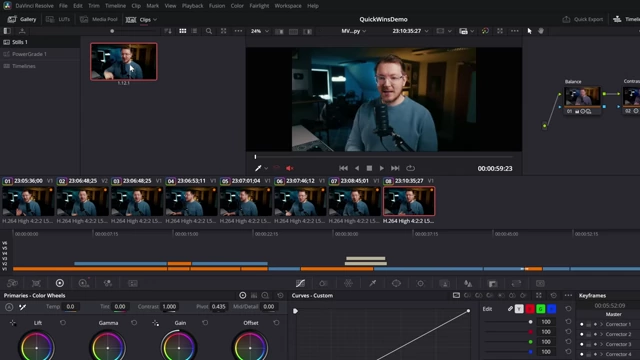Expand Corrector 2 keyframe track

tap(601, 334)
